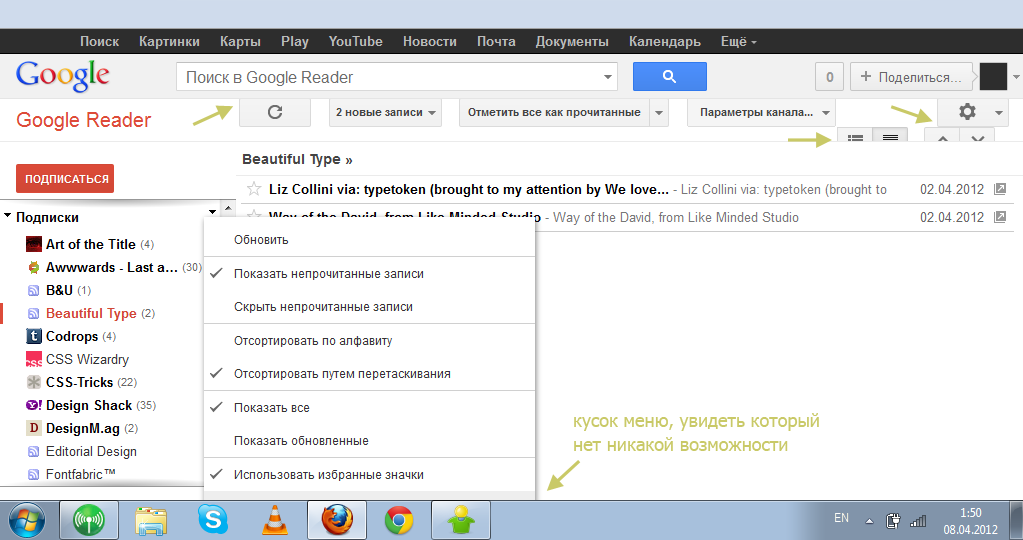
Task: Click the refresh circular arrow button
Action: [x=275, y=112]
